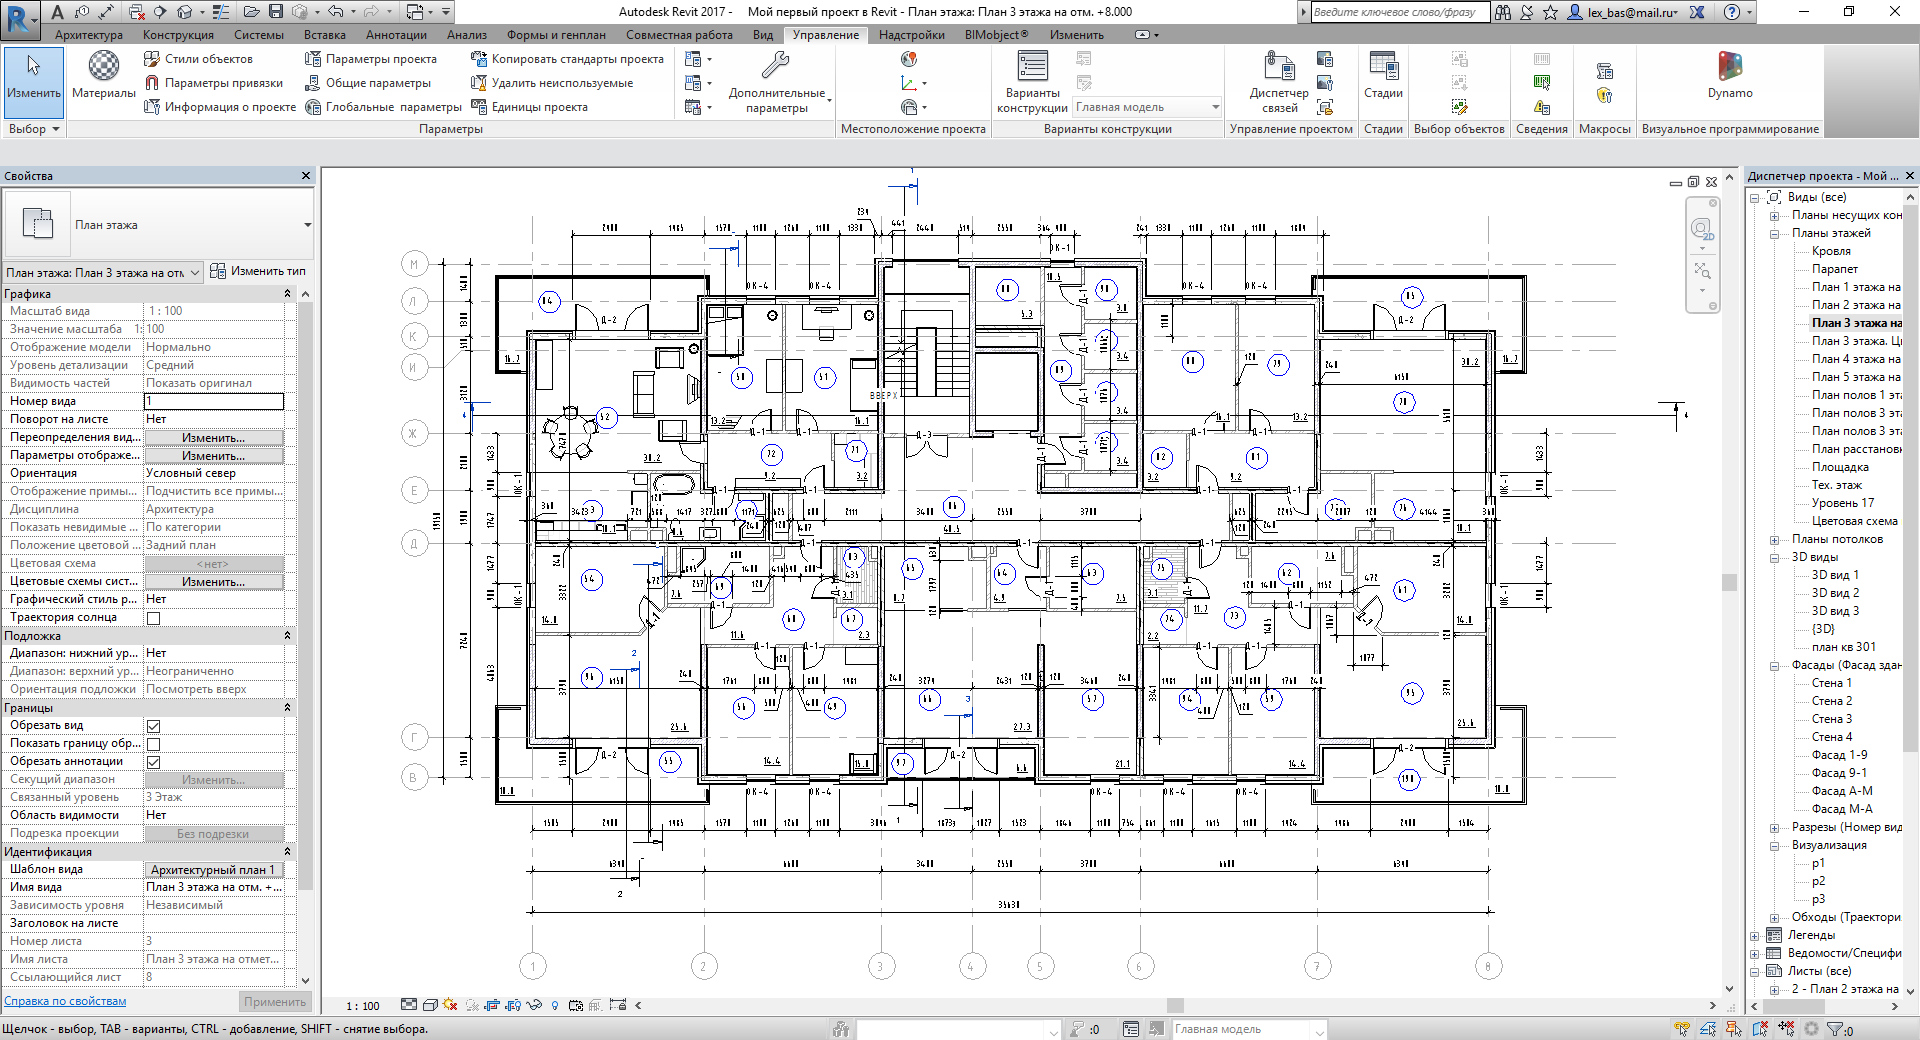Open the floor plan type selector dropdown
Image resolution: width=1920 pixels, height=1040 pixels.
[x=307, y=225]
